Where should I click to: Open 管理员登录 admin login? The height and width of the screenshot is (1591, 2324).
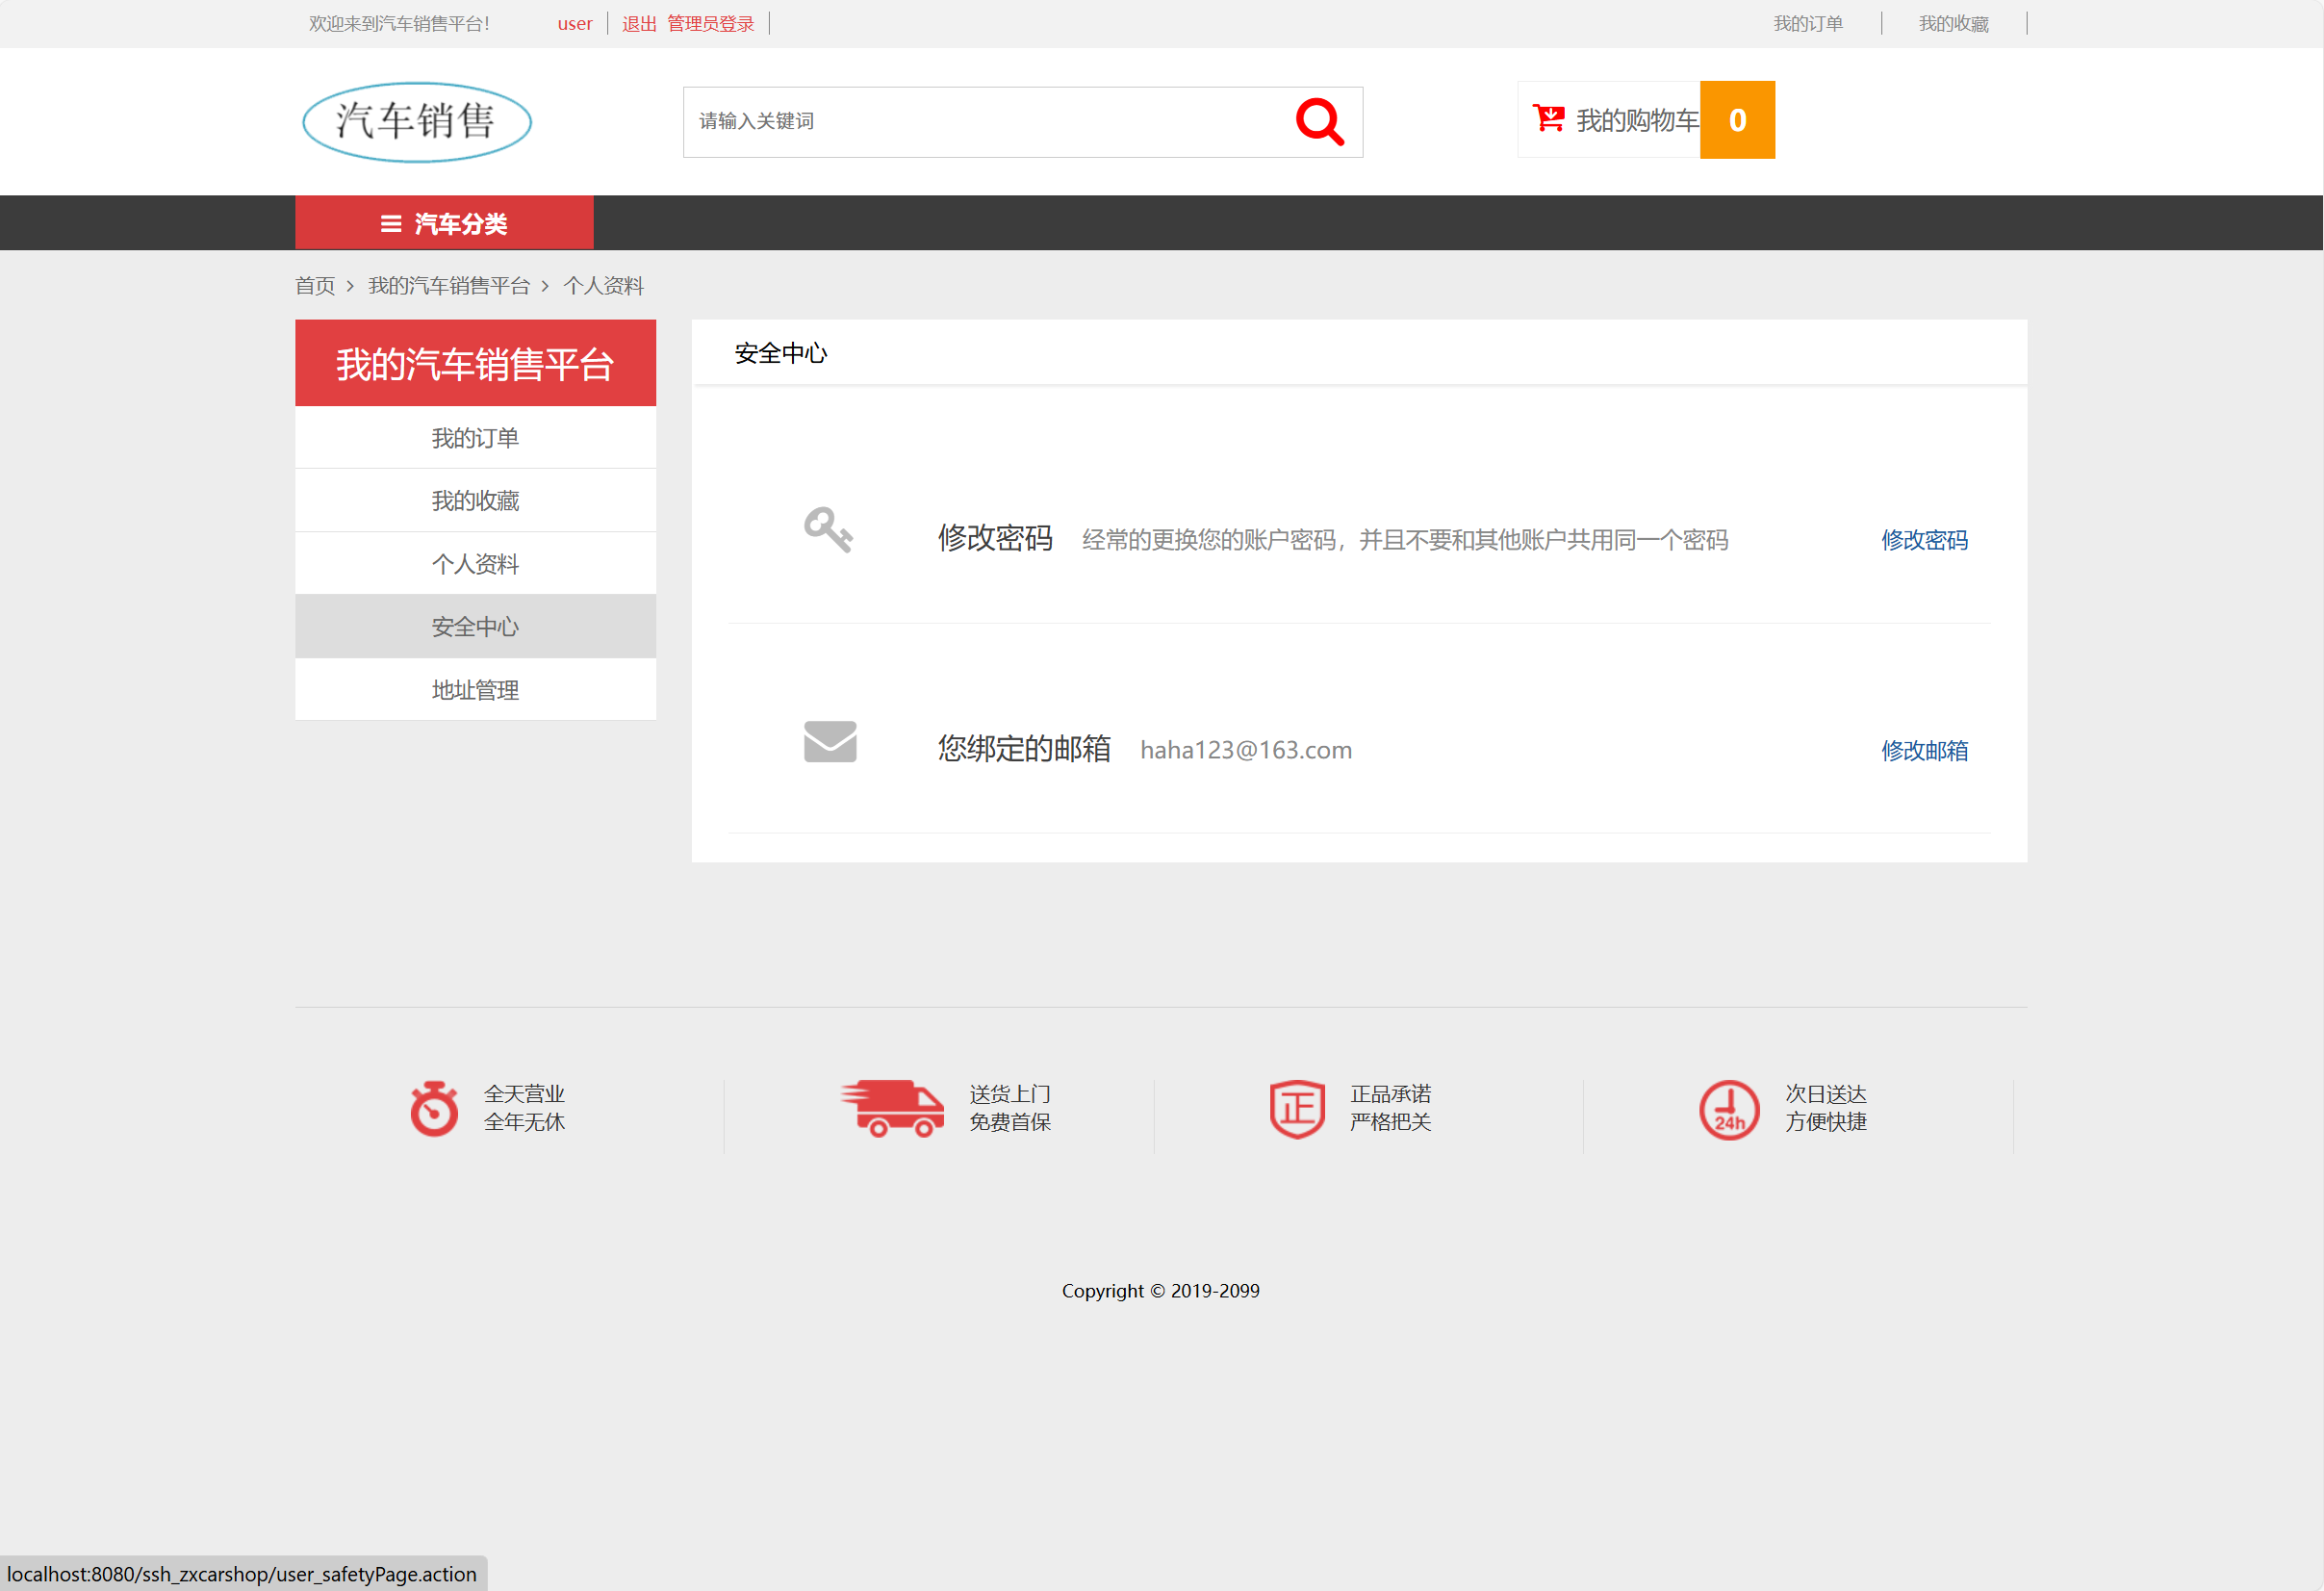711,23
